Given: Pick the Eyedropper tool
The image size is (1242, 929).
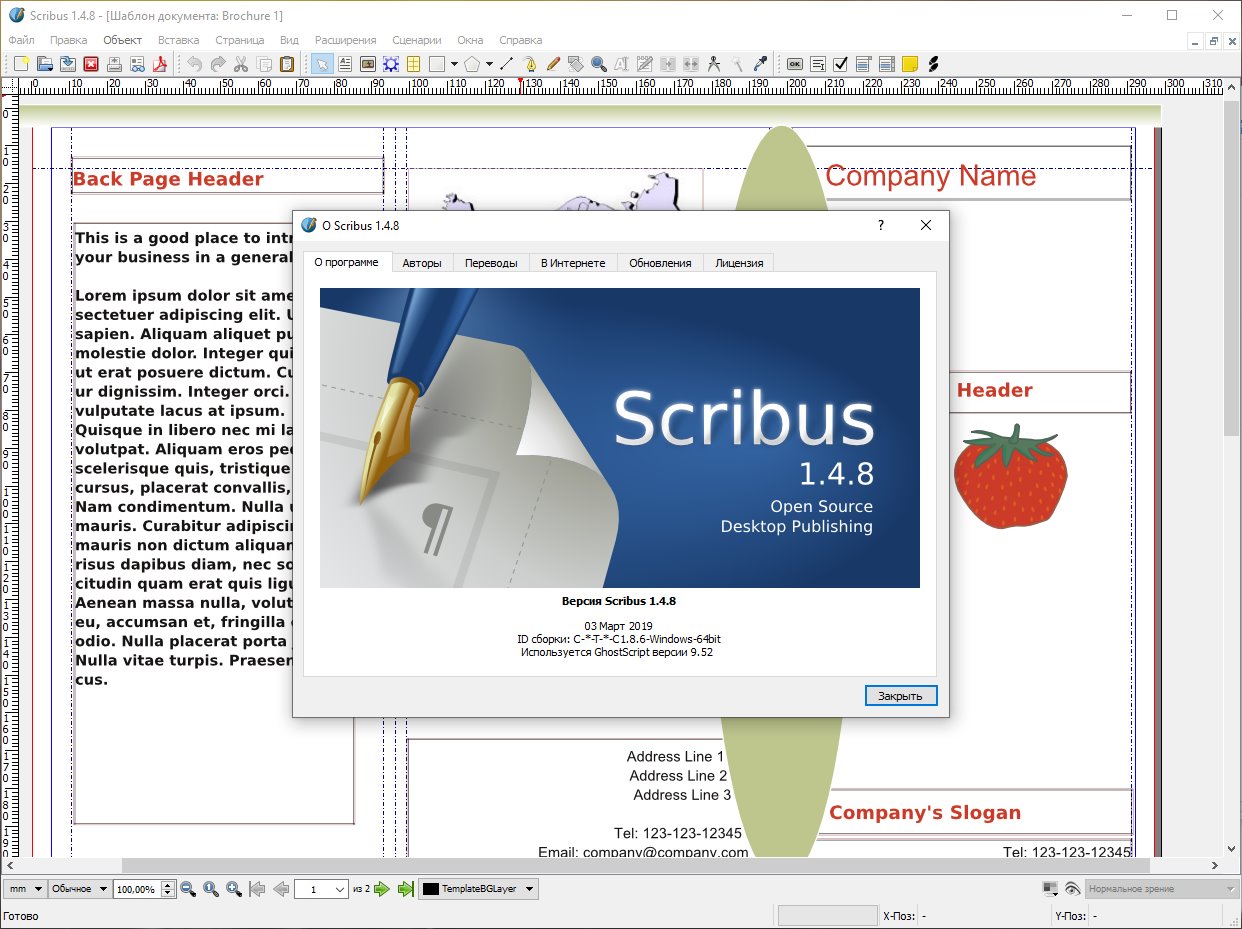Looking at the screenshot, I should tap(760, 65).
